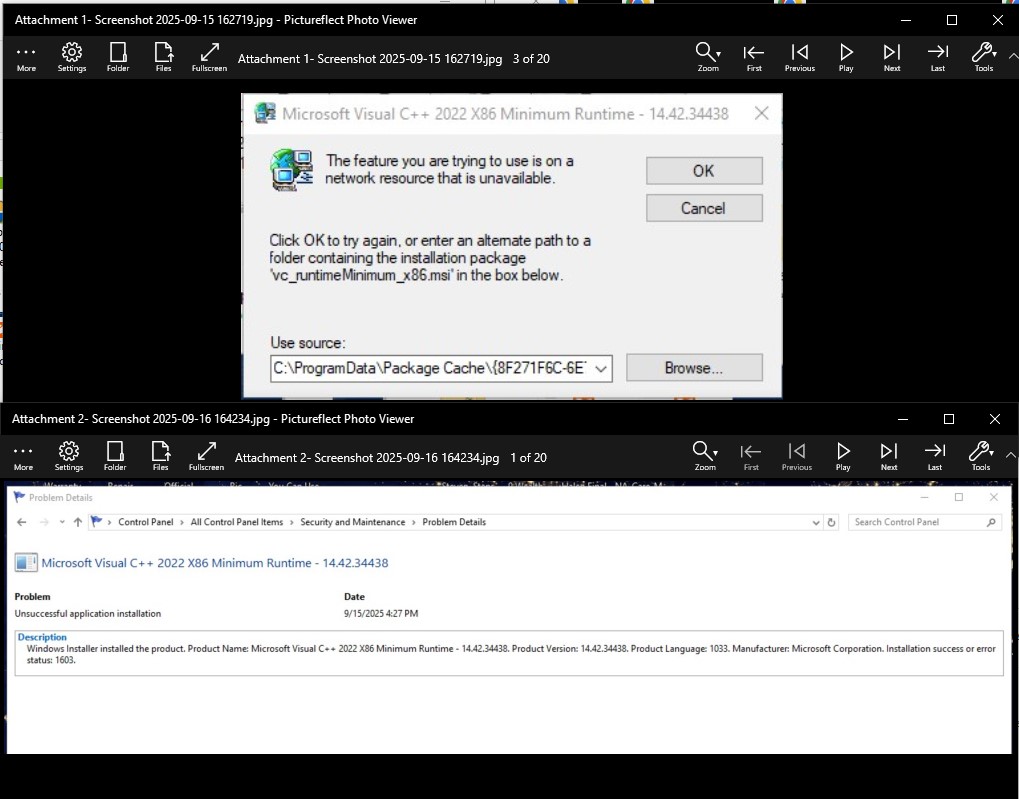The height and width of the screenshot is (799, 1019).
Task: Collapse toolbar chevron in Attachment 2 viewer
Action: 1011,456
